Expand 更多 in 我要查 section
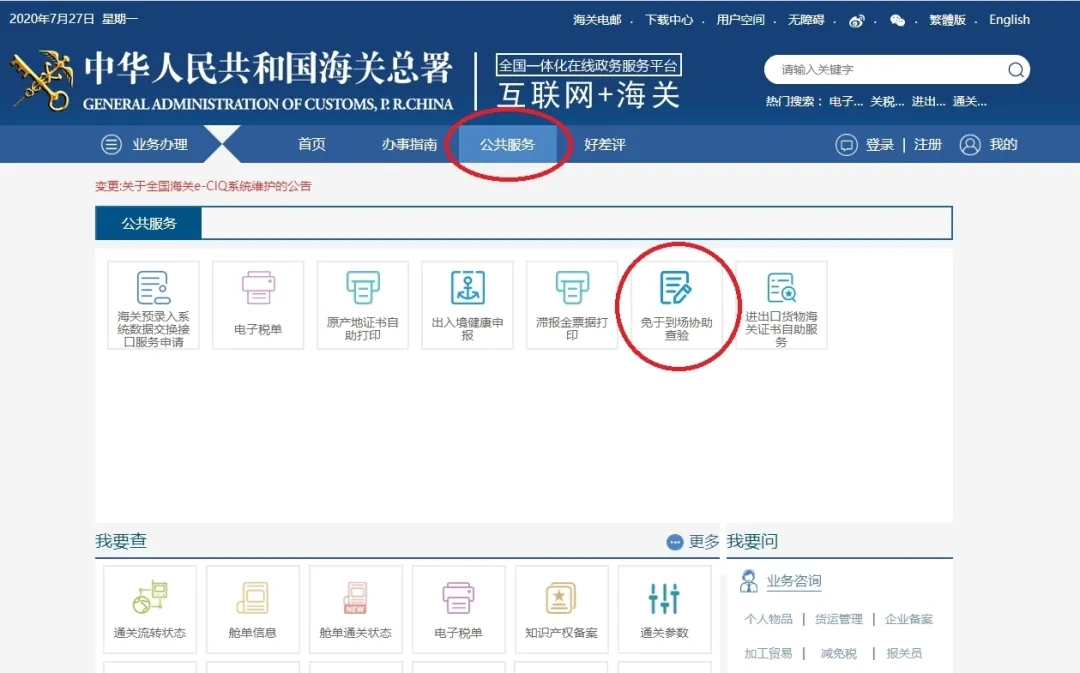The width and height of the screenshot is (1080, 673). tap(693, 542)
